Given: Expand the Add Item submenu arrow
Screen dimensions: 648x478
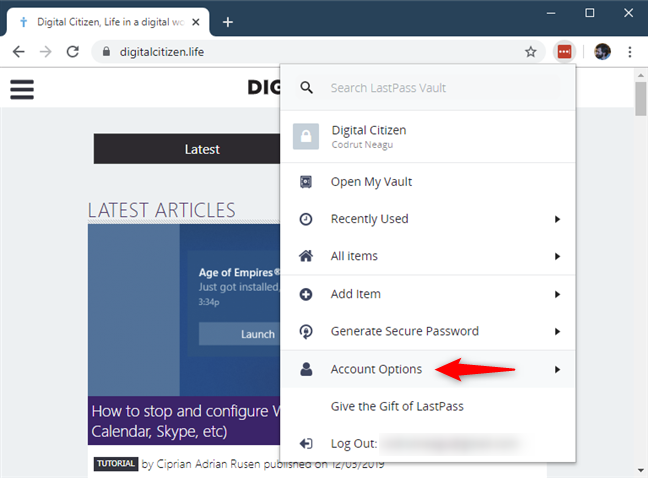Looking at the screenshot, I should [x=557, y=294].
